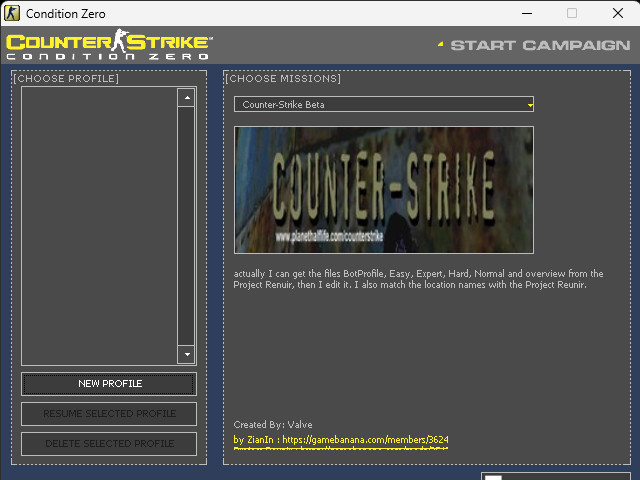Click the yellow arrow beside Start Campaign

pos(440,44)
